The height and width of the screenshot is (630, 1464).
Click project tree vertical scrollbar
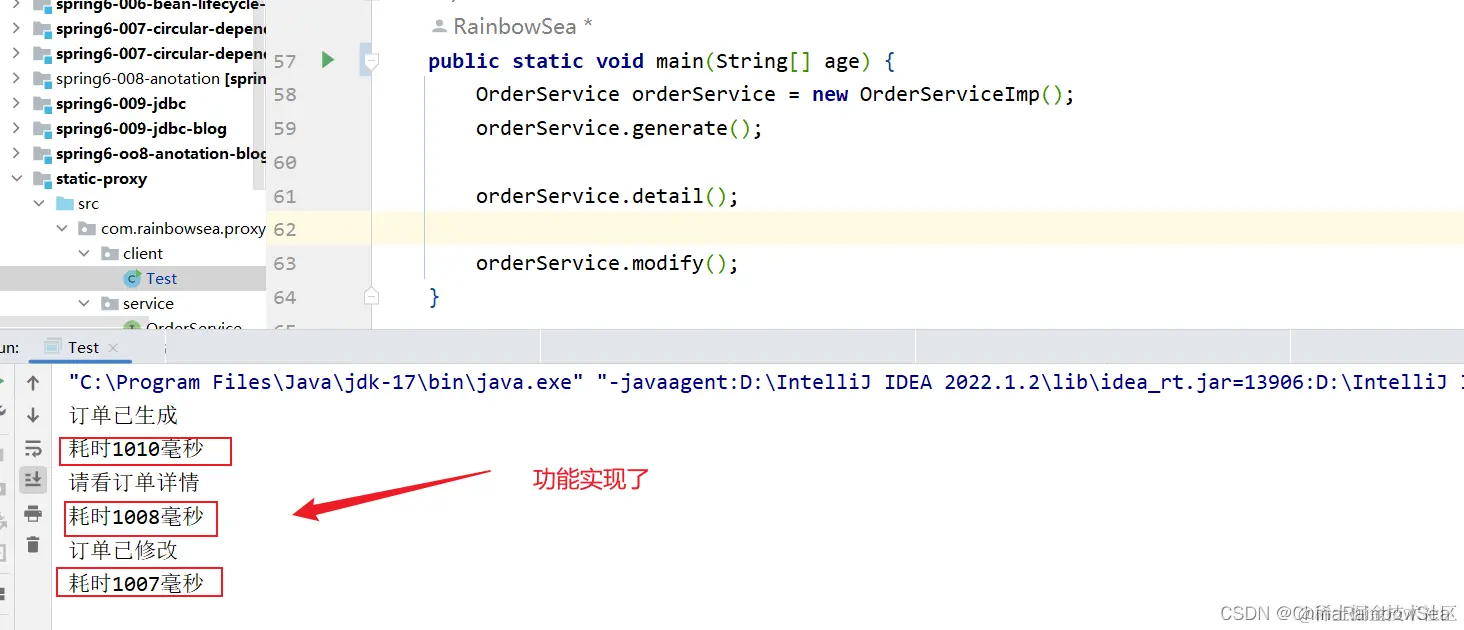click(259, 95)
